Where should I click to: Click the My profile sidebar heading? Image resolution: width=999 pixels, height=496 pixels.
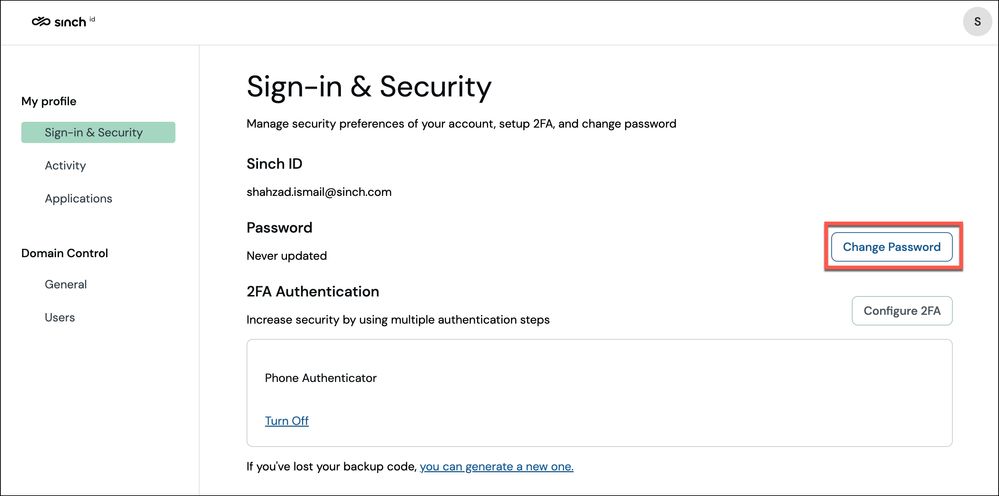point(49,101)
